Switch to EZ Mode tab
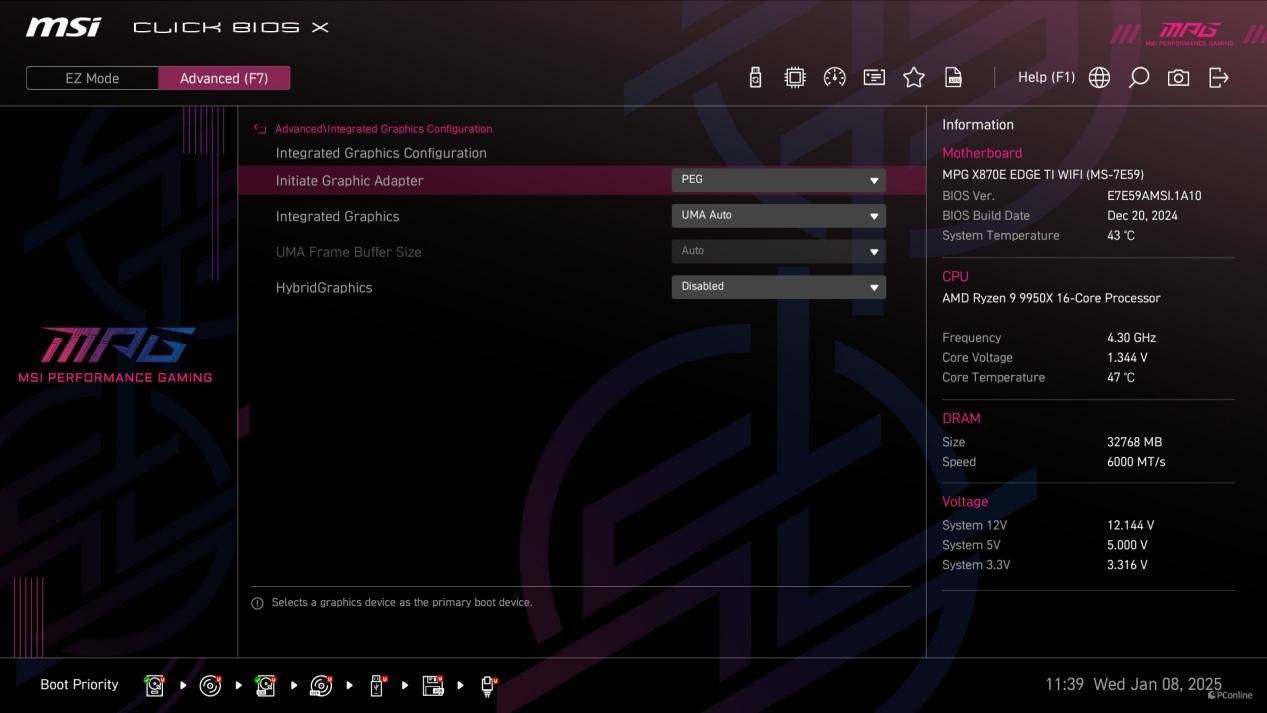The image size is (1267, 713). 92,78
